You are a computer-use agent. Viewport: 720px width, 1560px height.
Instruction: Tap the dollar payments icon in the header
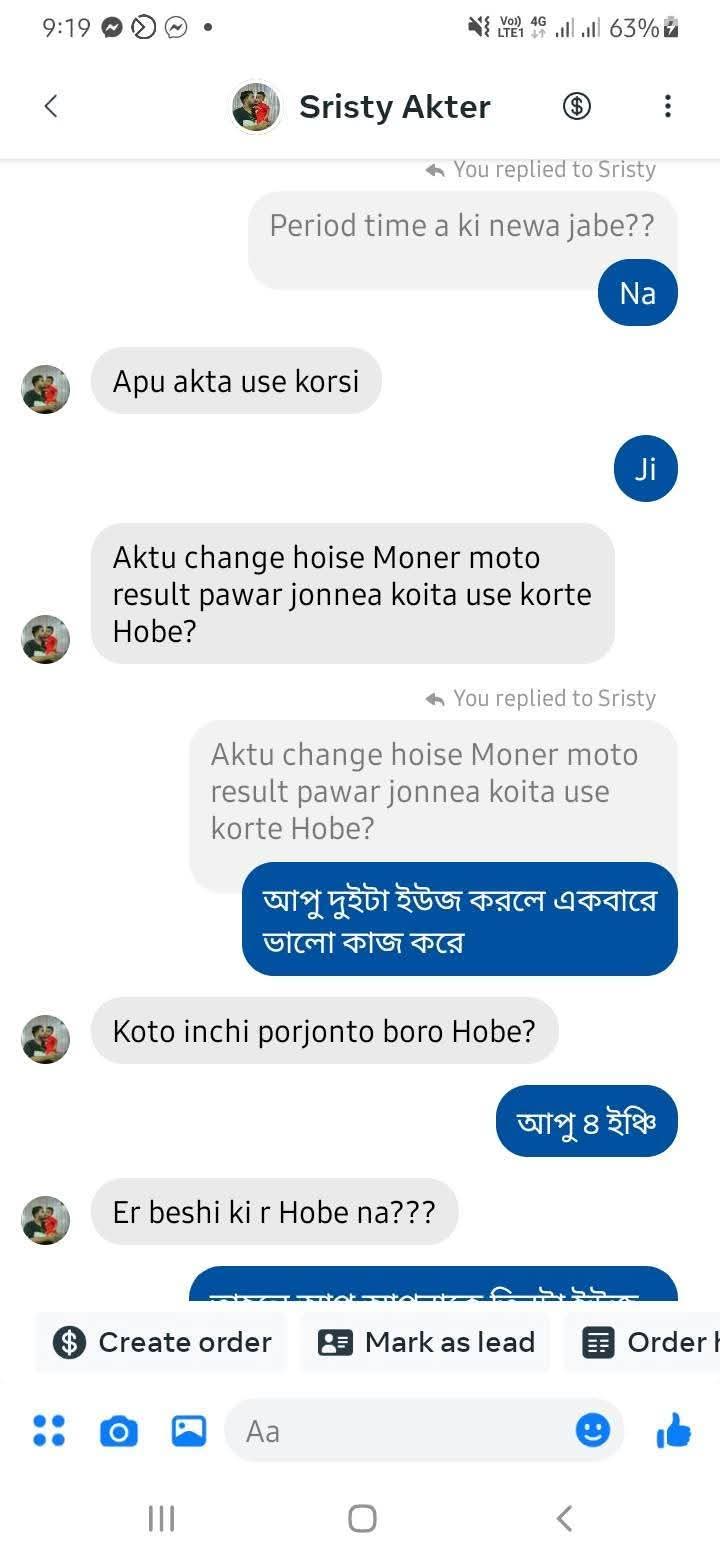tap(576, 106)
